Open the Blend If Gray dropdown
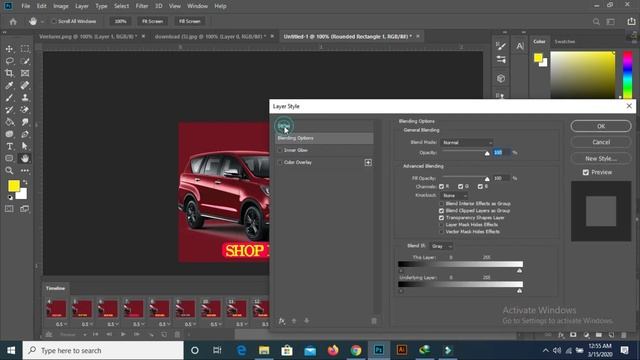The image size is (640, 360). [x=441, y=246]
